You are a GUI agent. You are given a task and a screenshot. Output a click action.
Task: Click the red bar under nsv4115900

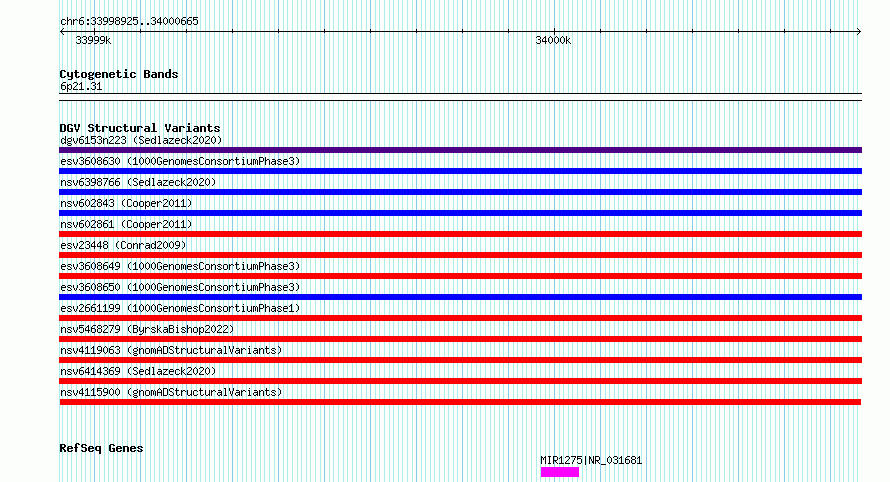[460, 402]
